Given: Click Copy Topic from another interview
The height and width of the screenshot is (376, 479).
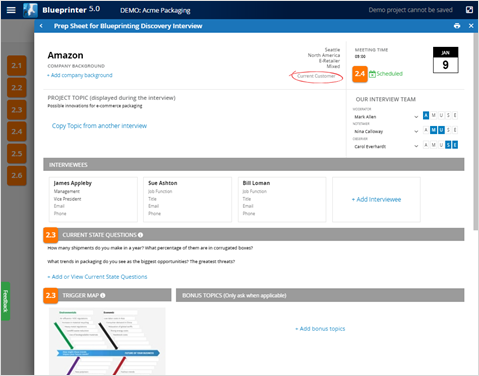Looking at the screenshot, I should [99, 126].
